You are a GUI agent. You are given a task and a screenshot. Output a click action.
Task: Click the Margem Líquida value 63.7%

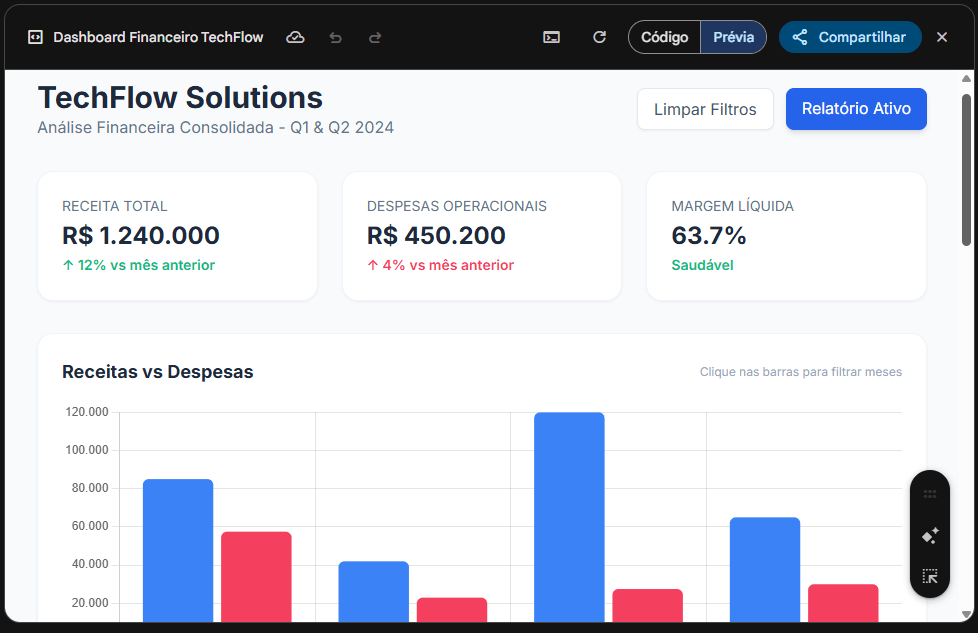coord(709,236)
